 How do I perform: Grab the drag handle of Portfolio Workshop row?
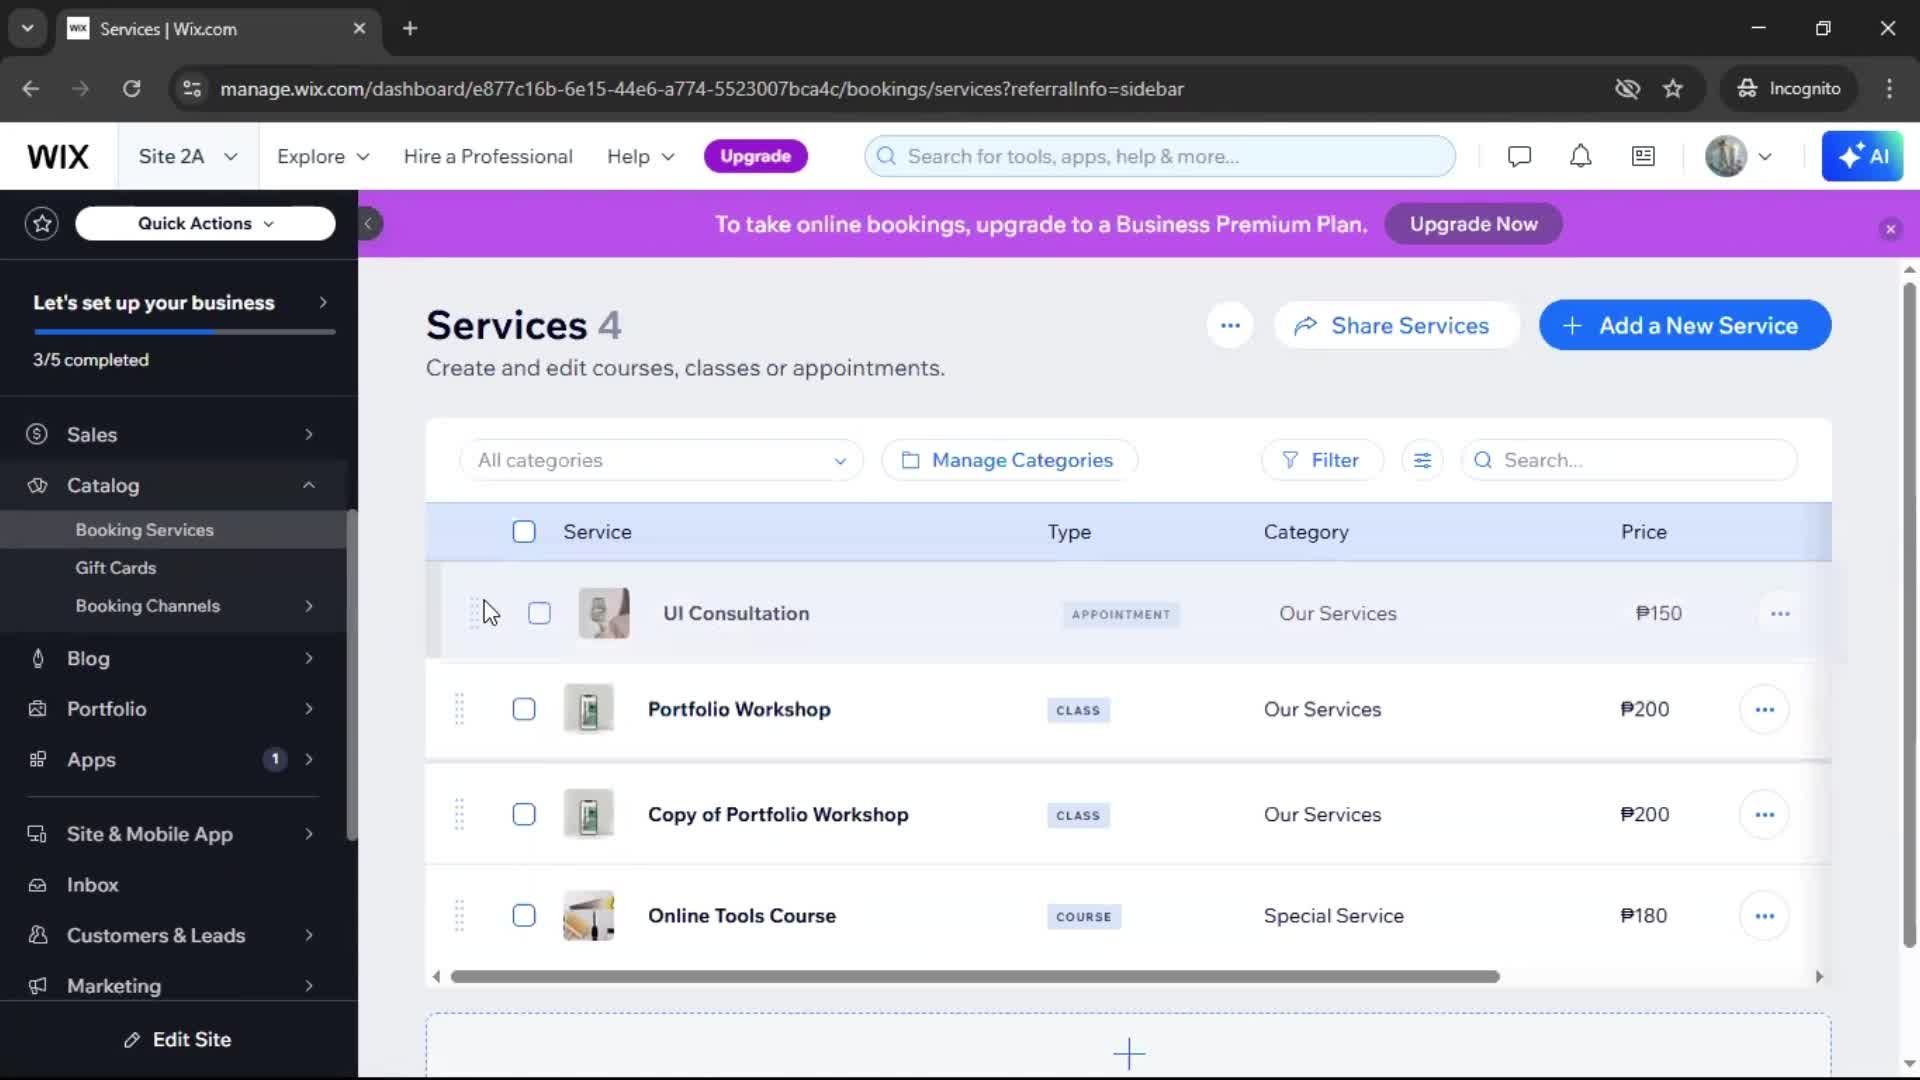pyautogui.click(x=459, y=709)
